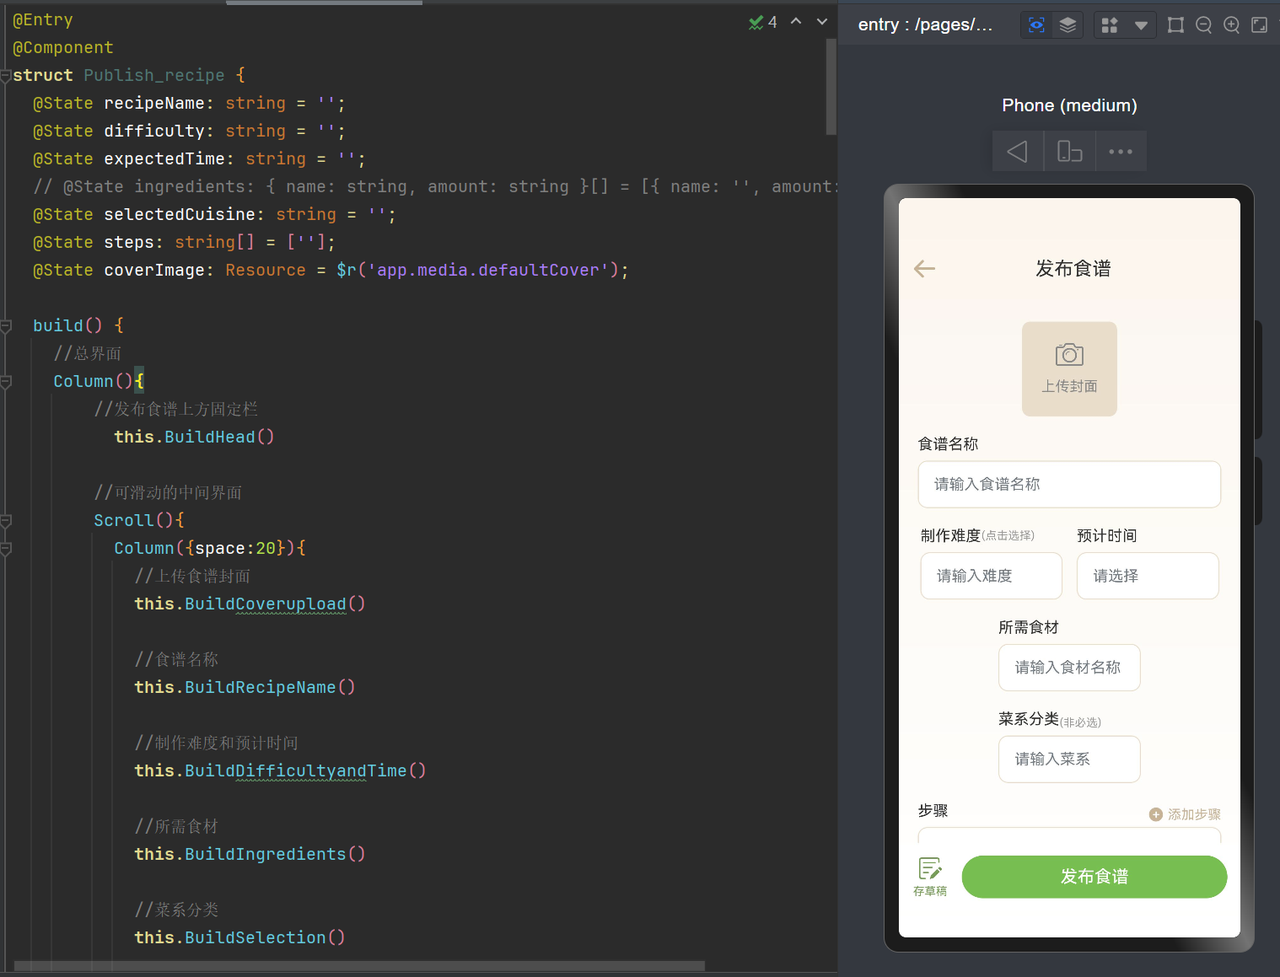1280x977 pixels.
Task: Click the fit-to-screen icon in previewer
Action: (x=1260, y=25)
